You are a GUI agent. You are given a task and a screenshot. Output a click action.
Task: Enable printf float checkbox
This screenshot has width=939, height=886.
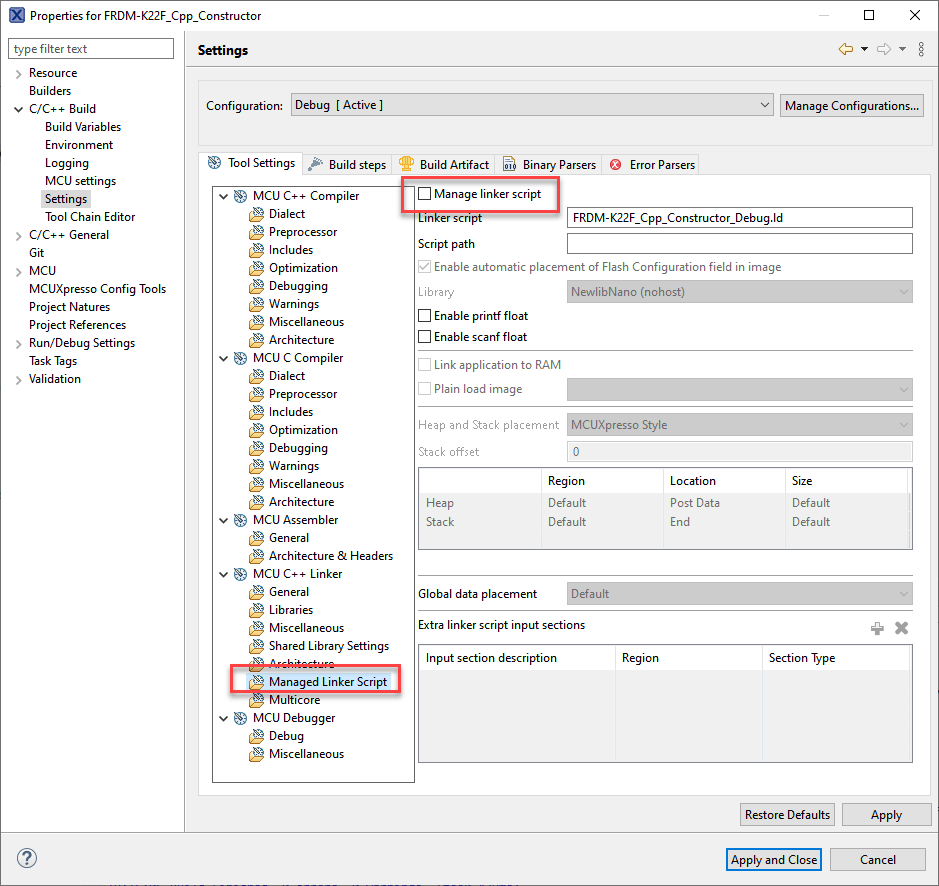tap(425, 316)
